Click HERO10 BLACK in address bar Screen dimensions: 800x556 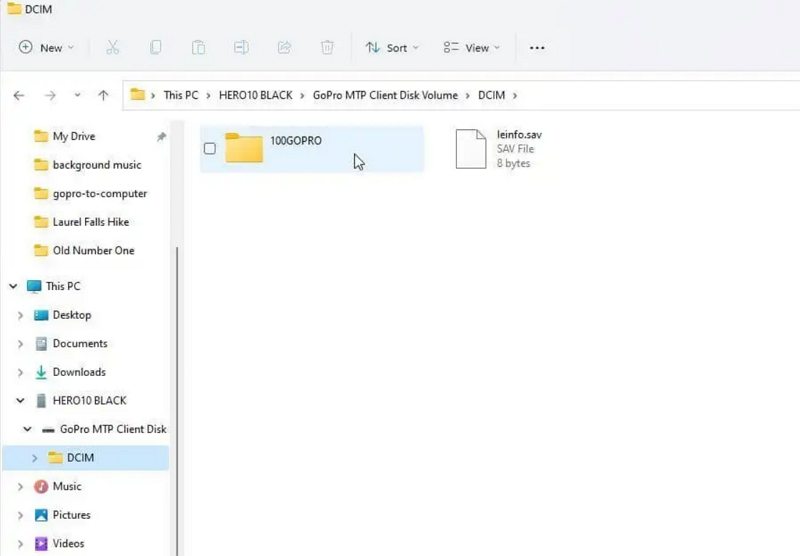[256, 95]
